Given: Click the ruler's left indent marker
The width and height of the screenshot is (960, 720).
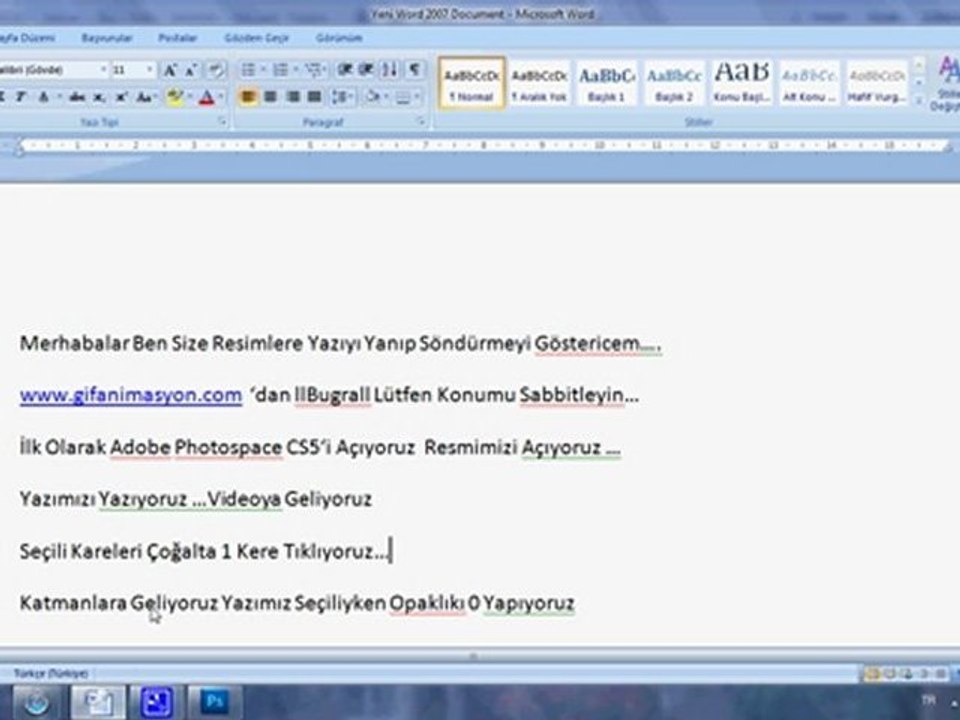Looking at the screenshot, I should [18, 147].
